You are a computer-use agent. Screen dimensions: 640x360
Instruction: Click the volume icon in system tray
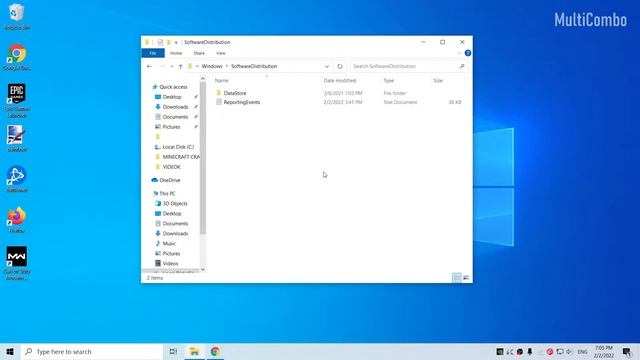pos(569,351)
